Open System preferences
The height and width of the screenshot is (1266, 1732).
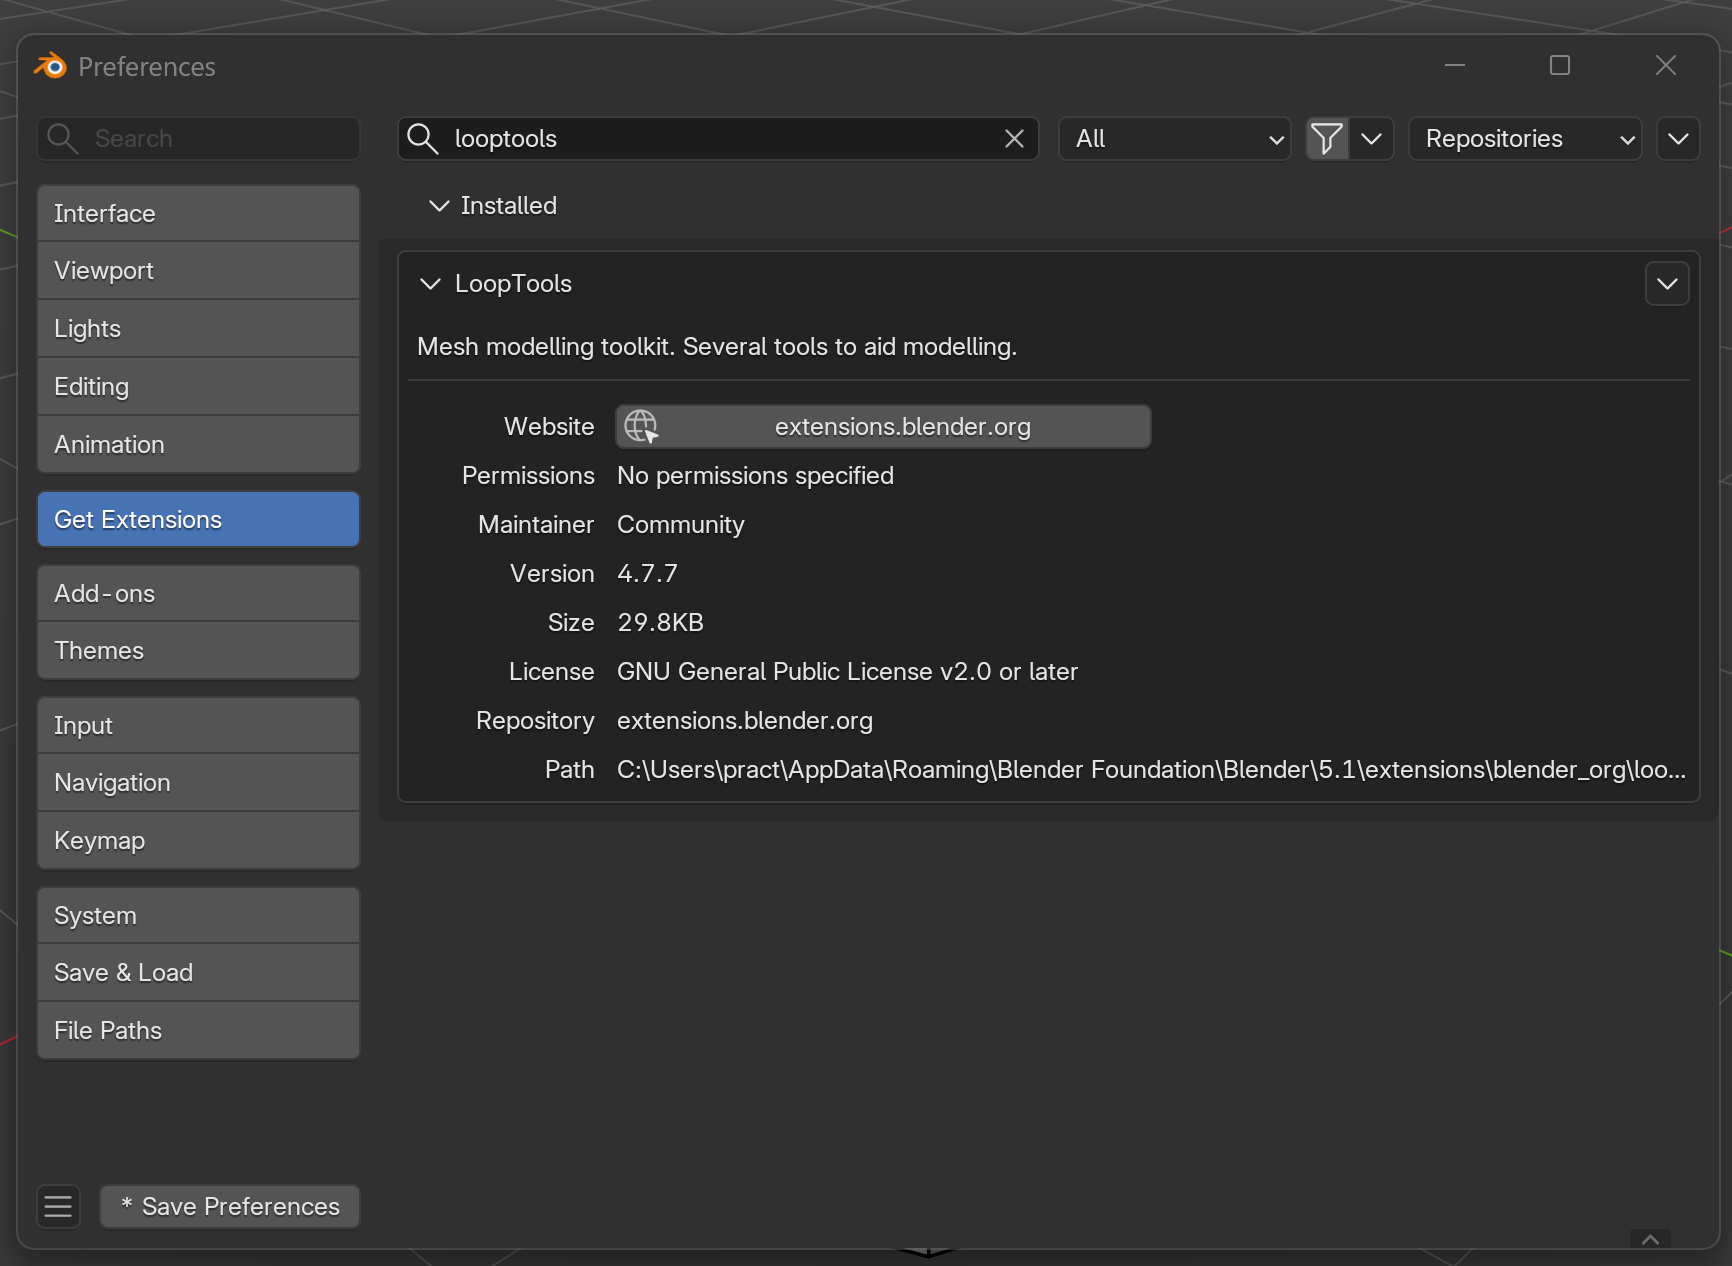[x=199, y=915]
